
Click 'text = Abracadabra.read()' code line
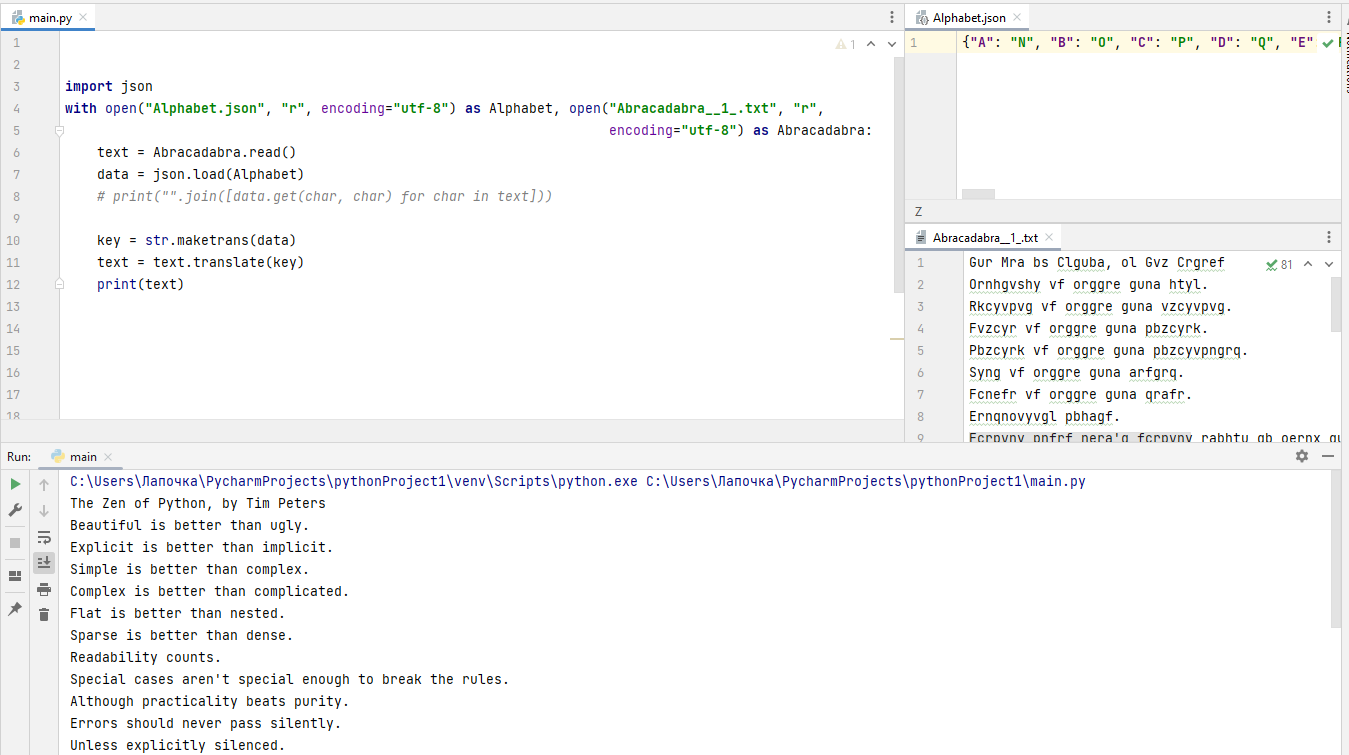[x=197, y=153]
